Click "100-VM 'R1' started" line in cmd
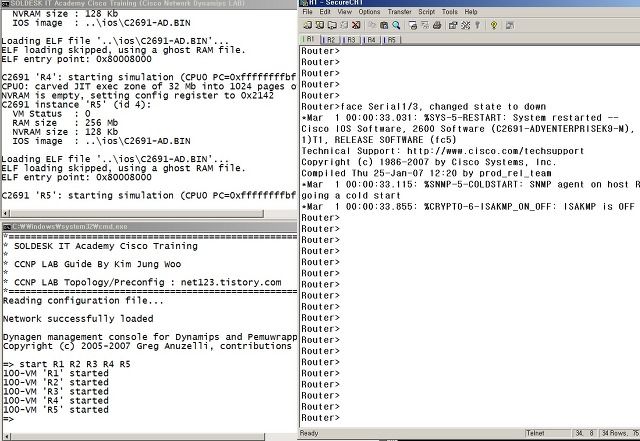Image resolution: width=640 pixels, height=441 pixels. click(56, 373)
